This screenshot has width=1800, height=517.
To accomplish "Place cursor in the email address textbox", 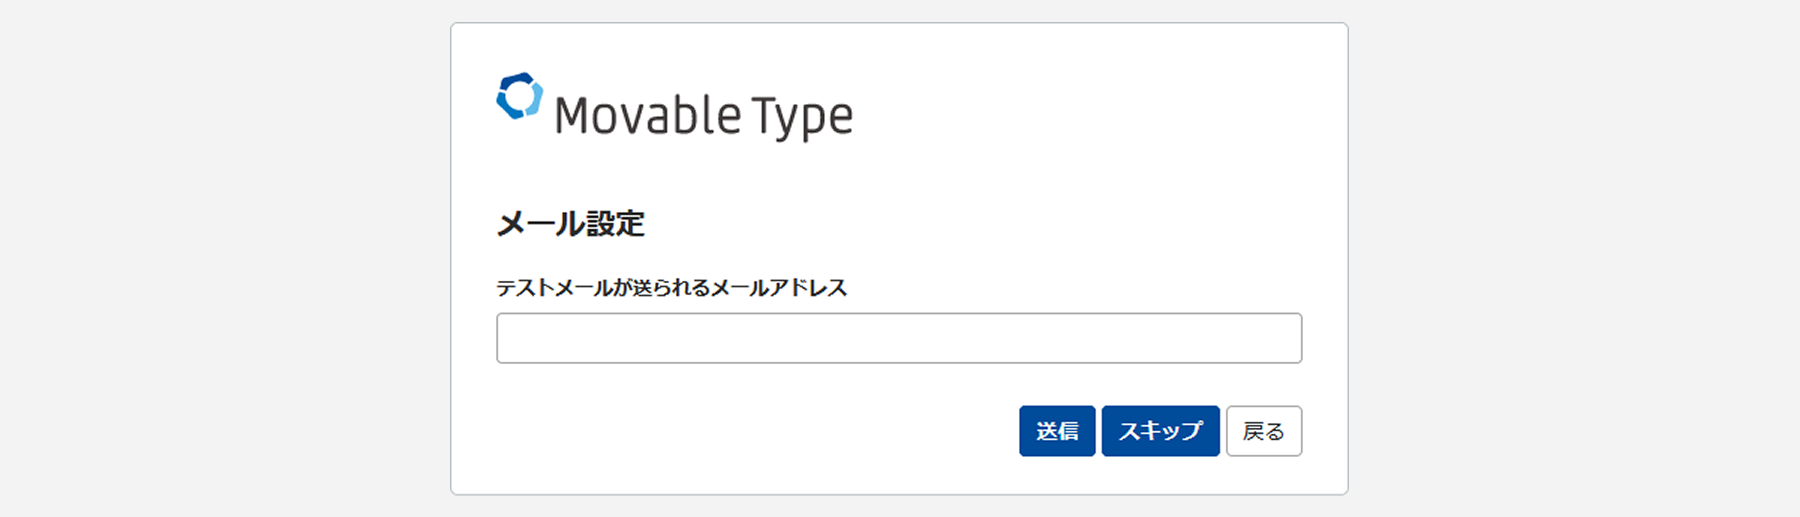I will pyautogui.click(x=898, y=338).
